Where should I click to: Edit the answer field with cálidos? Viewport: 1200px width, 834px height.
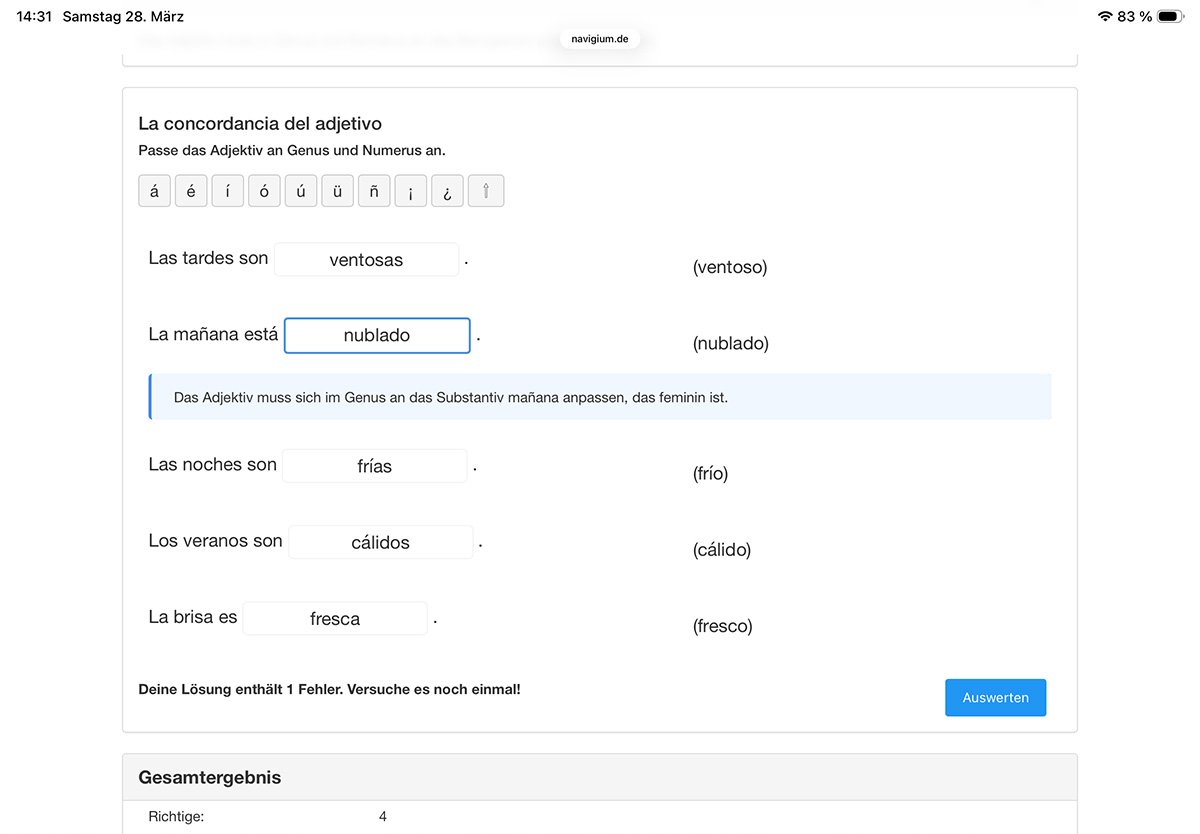click(x=380, y=543)
